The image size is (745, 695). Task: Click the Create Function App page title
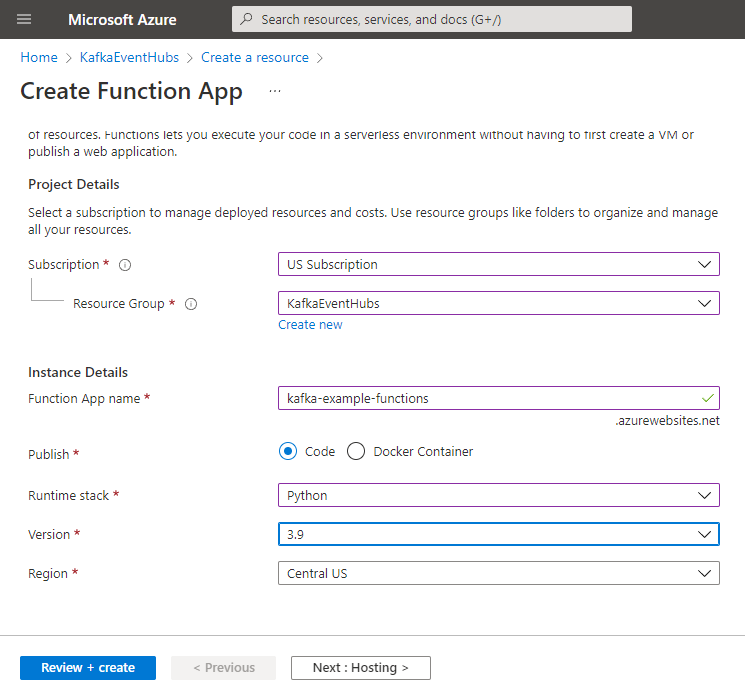click(x=131, y=91)
